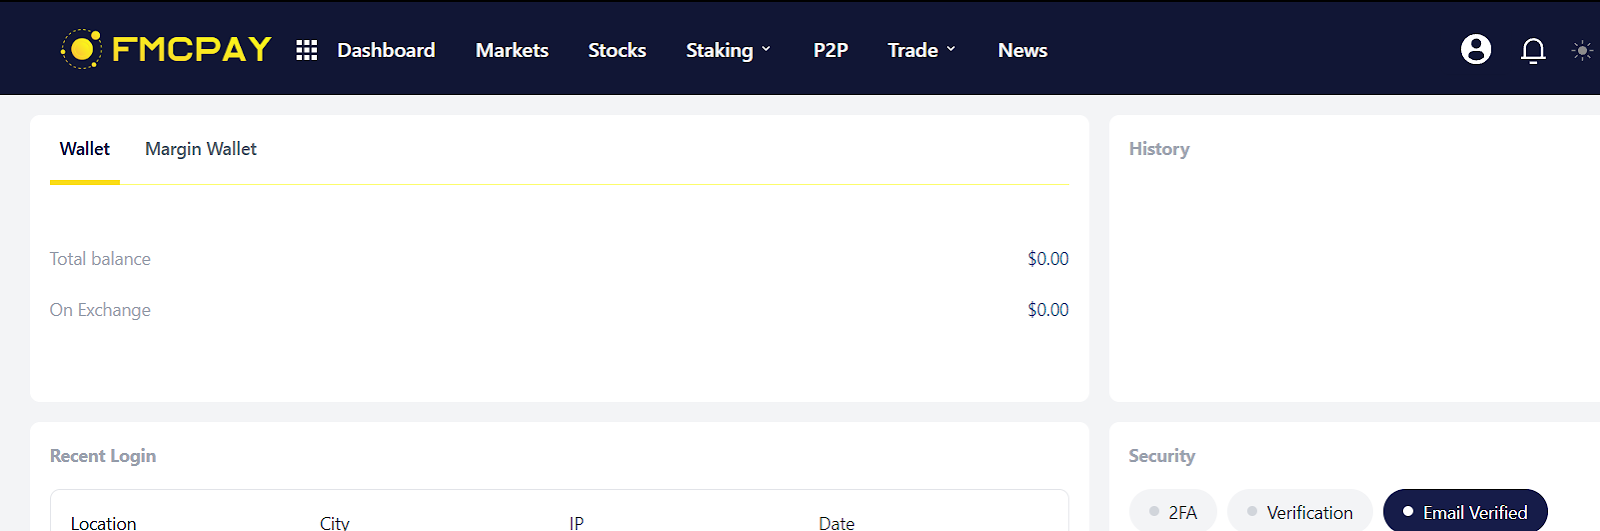Open the News page link
Viewport: 1600px width, 531px height.
[1022, 50]
